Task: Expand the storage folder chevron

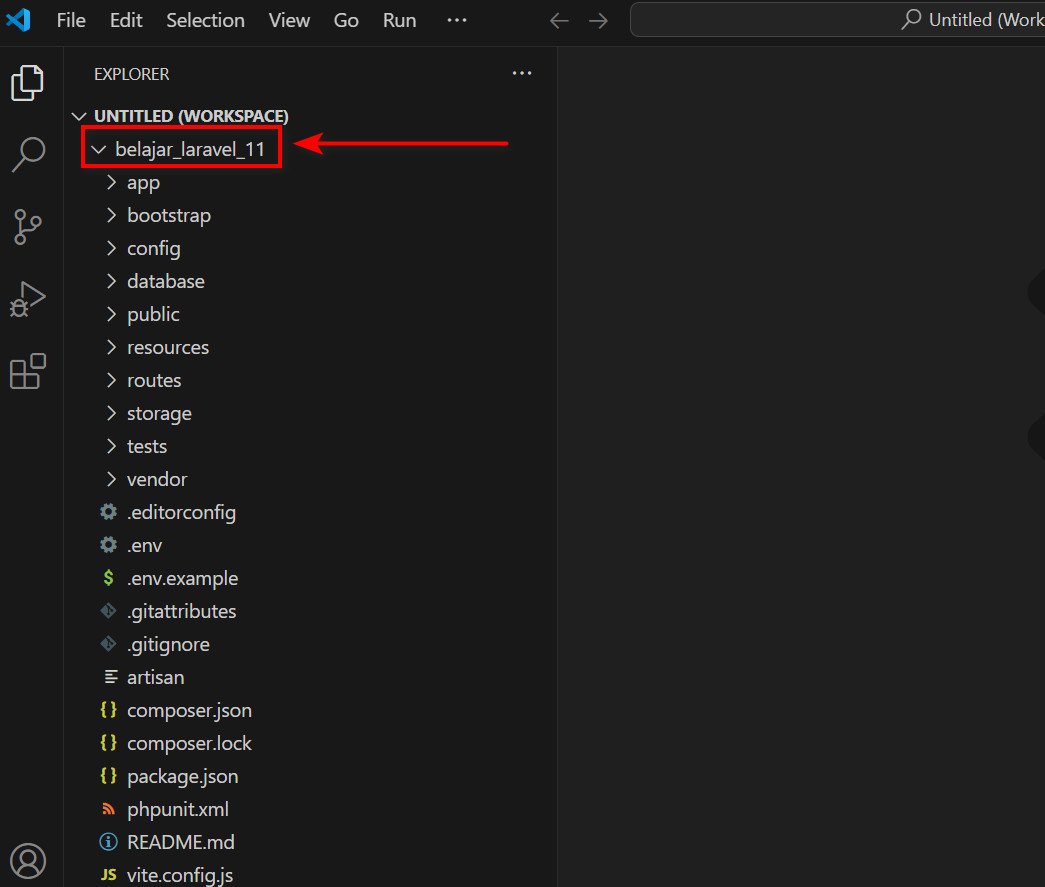Action: 111,413
